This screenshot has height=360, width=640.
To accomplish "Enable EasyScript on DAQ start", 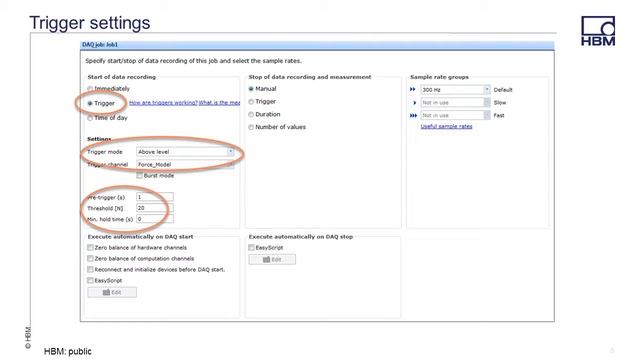I will (90, 280).
